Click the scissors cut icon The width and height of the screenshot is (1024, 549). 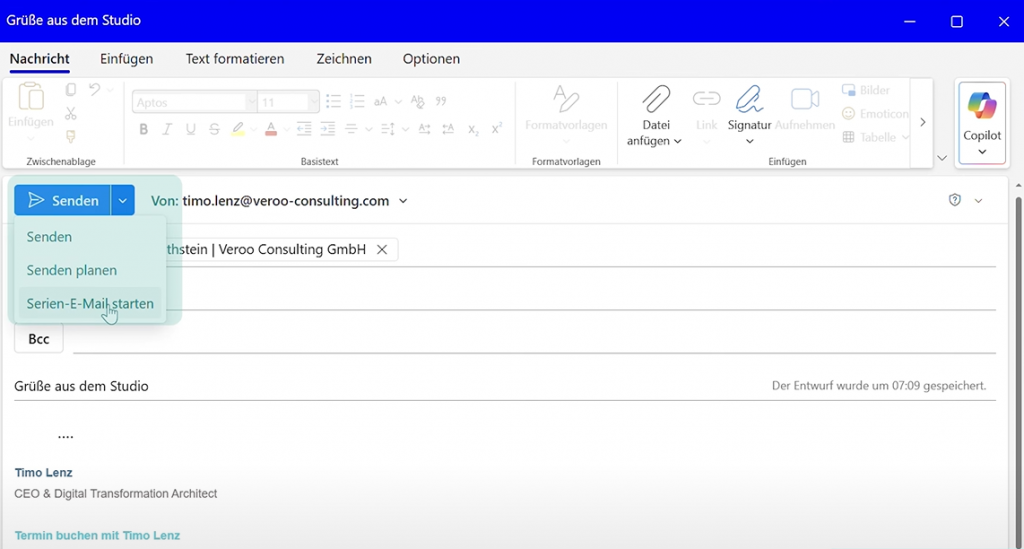pyautogui.click(x=71, y=114)
